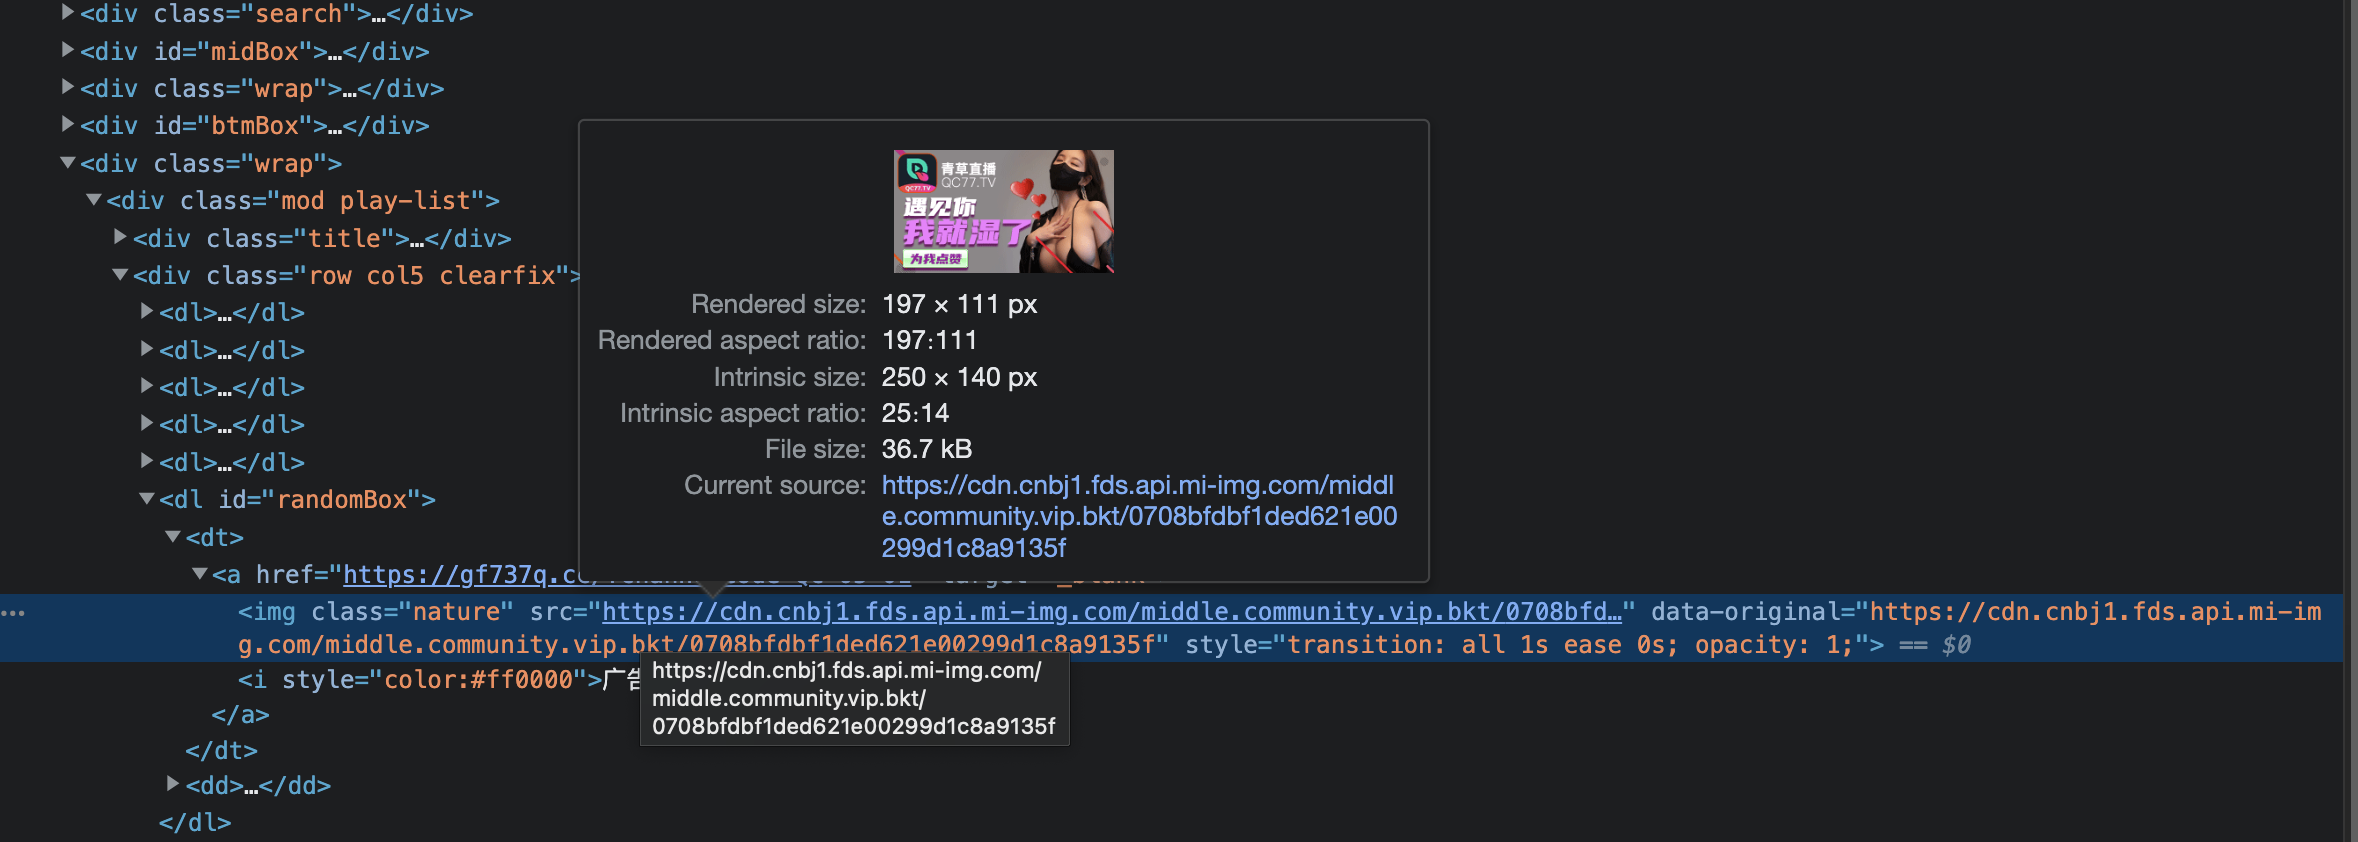This screenshot has height=842, width=2358.
Task: Expand the collapsed div with class "wrap"
Action: pos(66,88)
